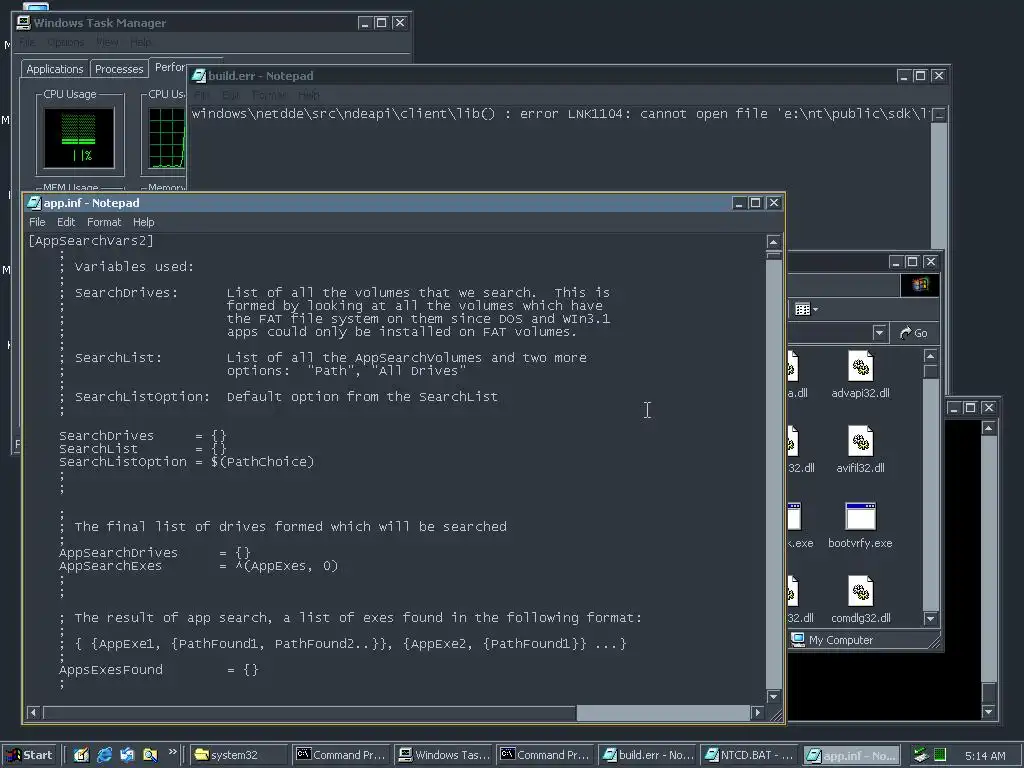Click Show Desktop in Quick Launch

click(x=81, y=755)
